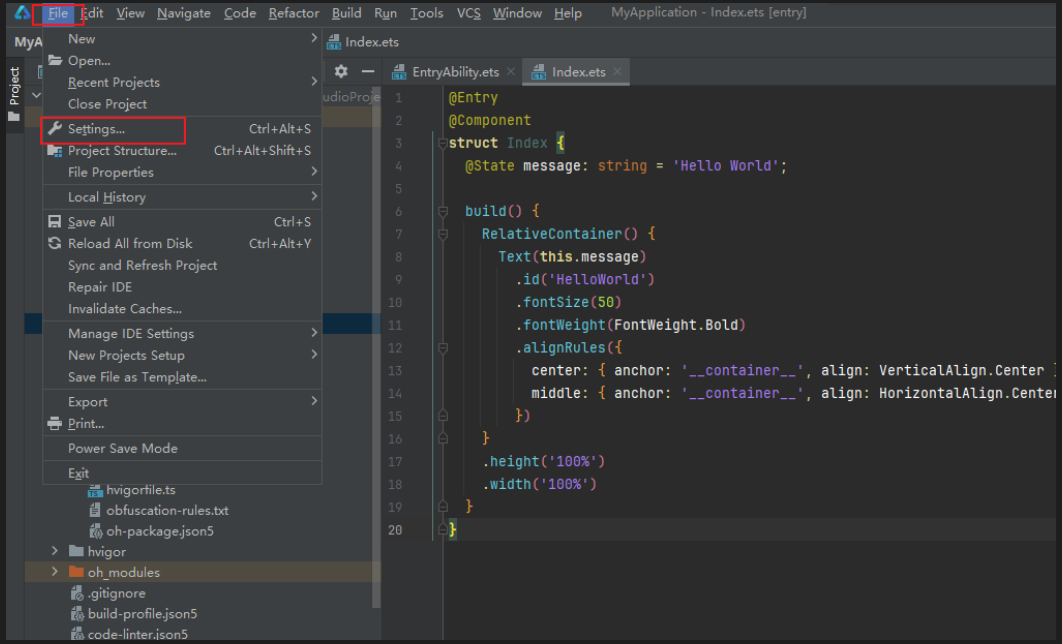Toggle the Project tool window sidebar button
Screen dimensions: 1062x644
point(14,93)
